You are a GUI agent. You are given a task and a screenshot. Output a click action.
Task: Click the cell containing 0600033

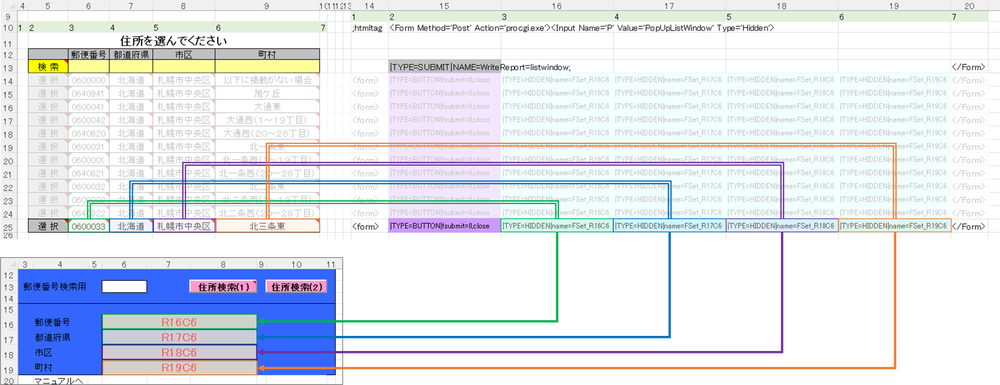[x=89, y=226]
